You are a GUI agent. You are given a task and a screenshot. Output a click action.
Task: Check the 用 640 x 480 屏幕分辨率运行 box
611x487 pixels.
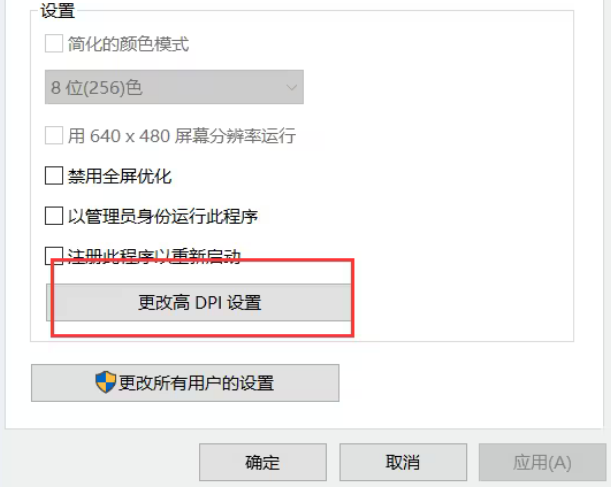[54, 136]
